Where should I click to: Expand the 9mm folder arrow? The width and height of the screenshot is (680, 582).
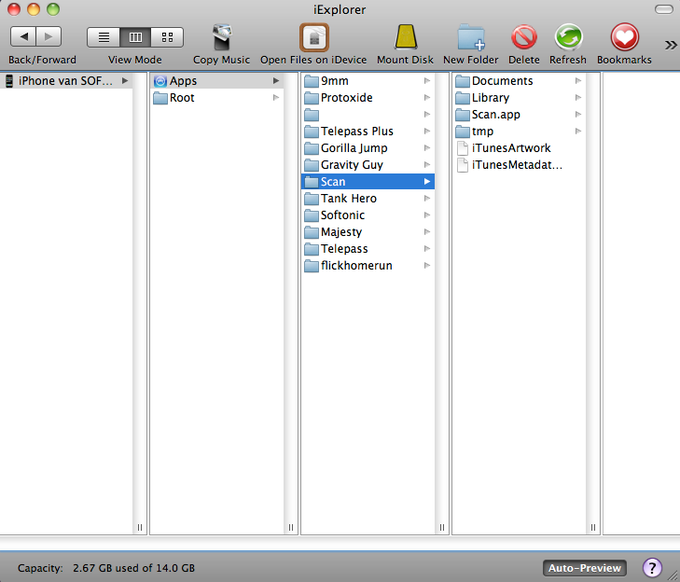coord(427,81)
